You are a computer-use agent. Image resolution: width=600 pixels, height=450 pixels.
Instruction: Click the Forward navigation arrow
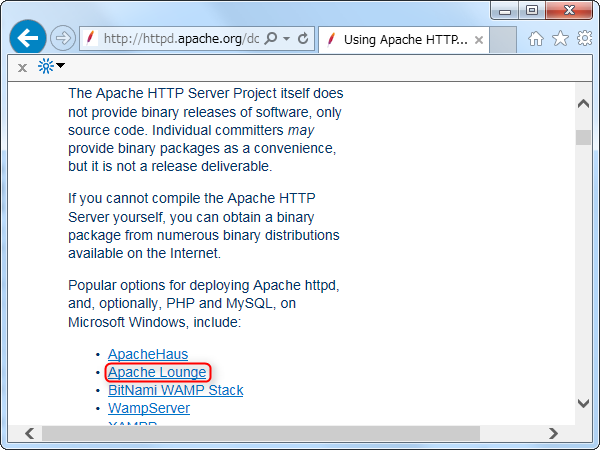coord(63,38)
